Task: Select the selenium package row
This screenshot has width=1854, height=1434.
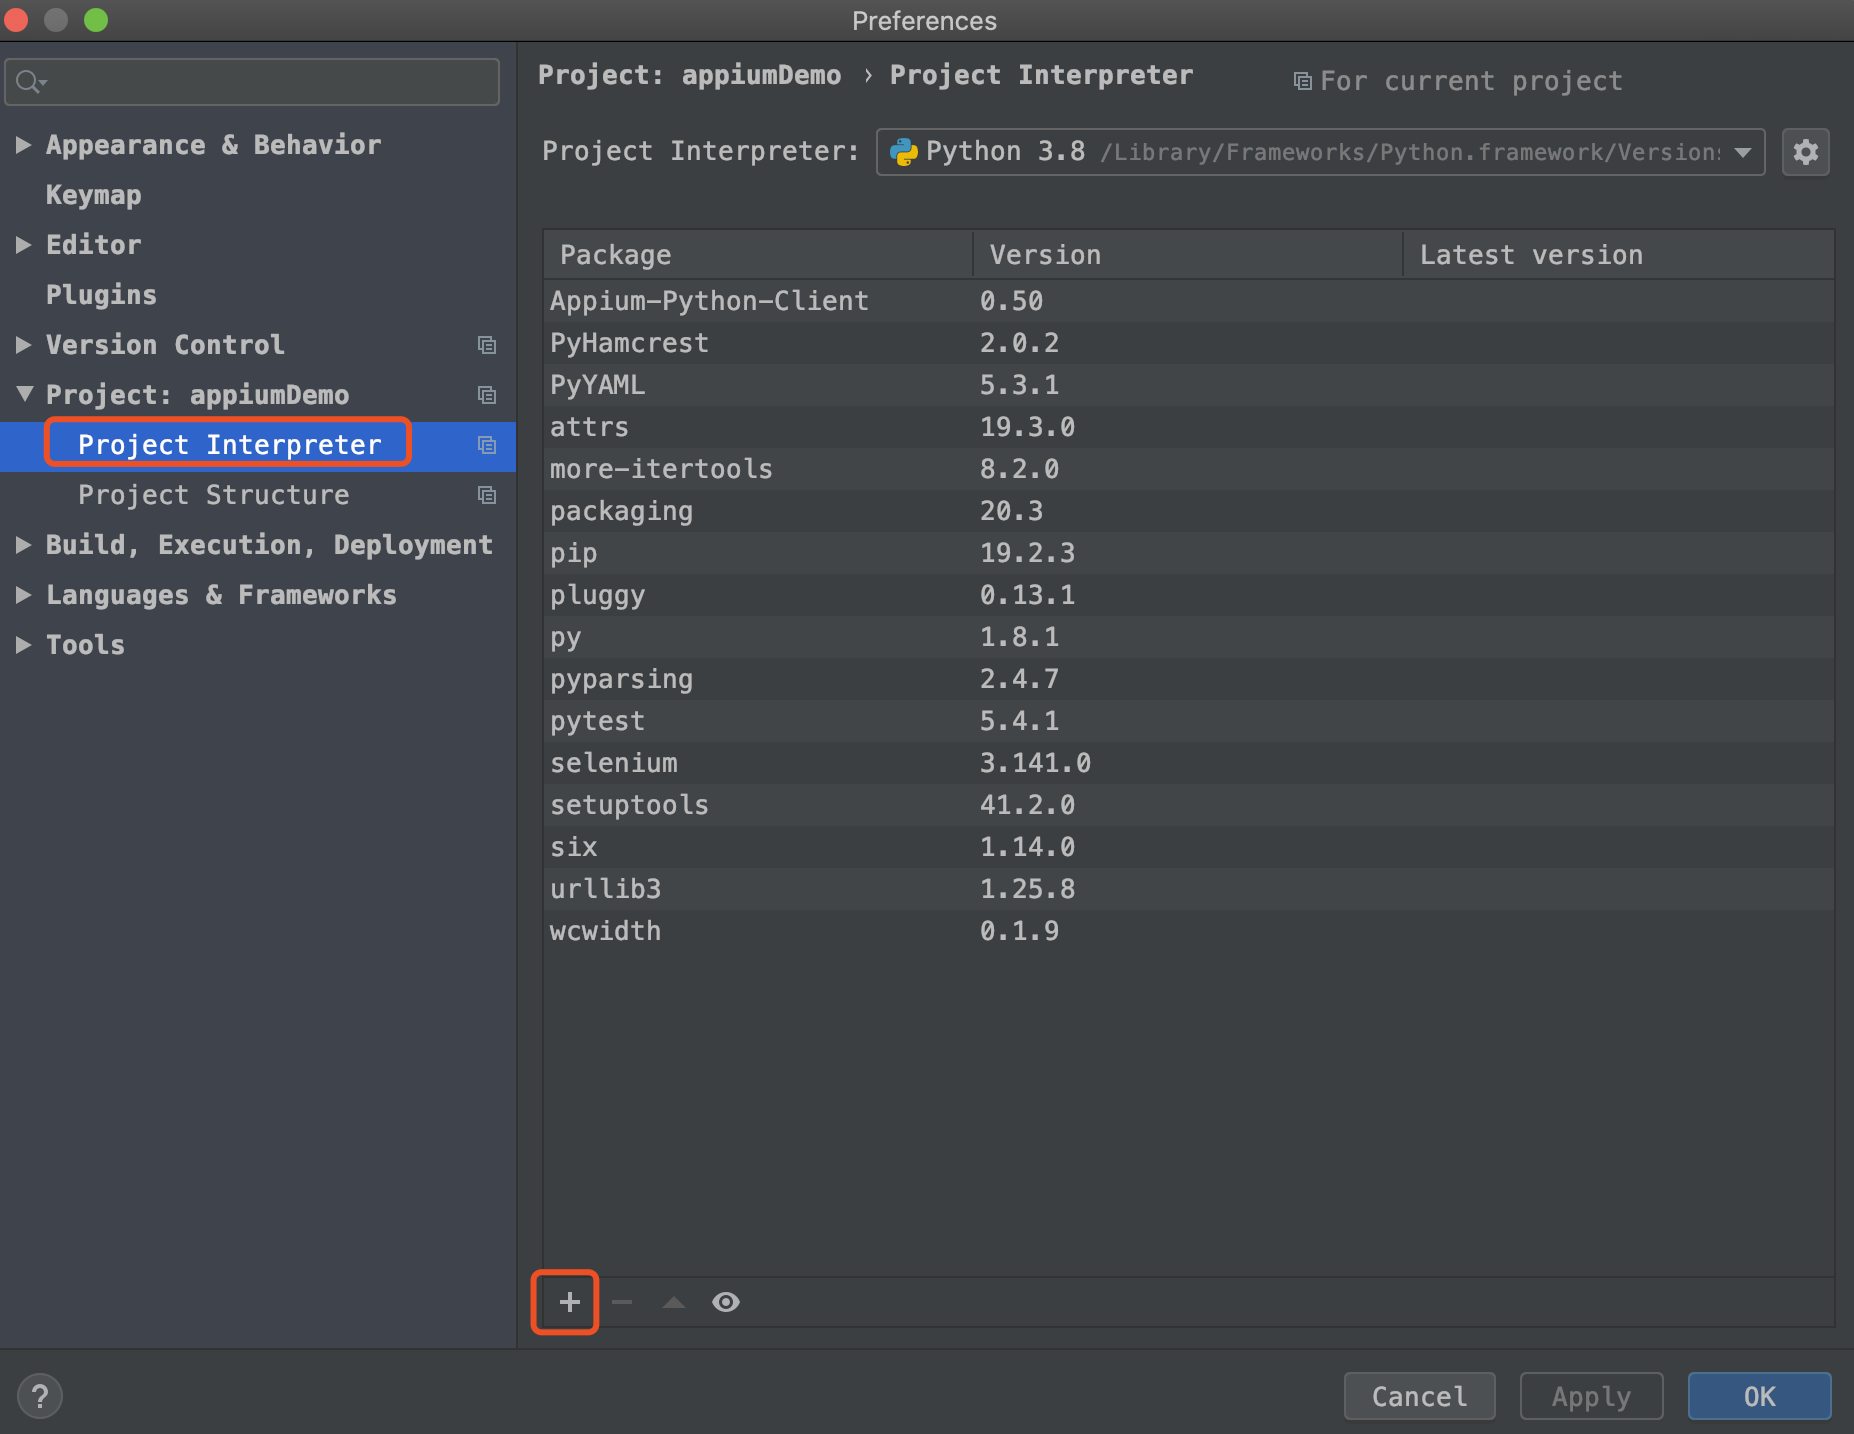Action: [x=1189, y=763]
